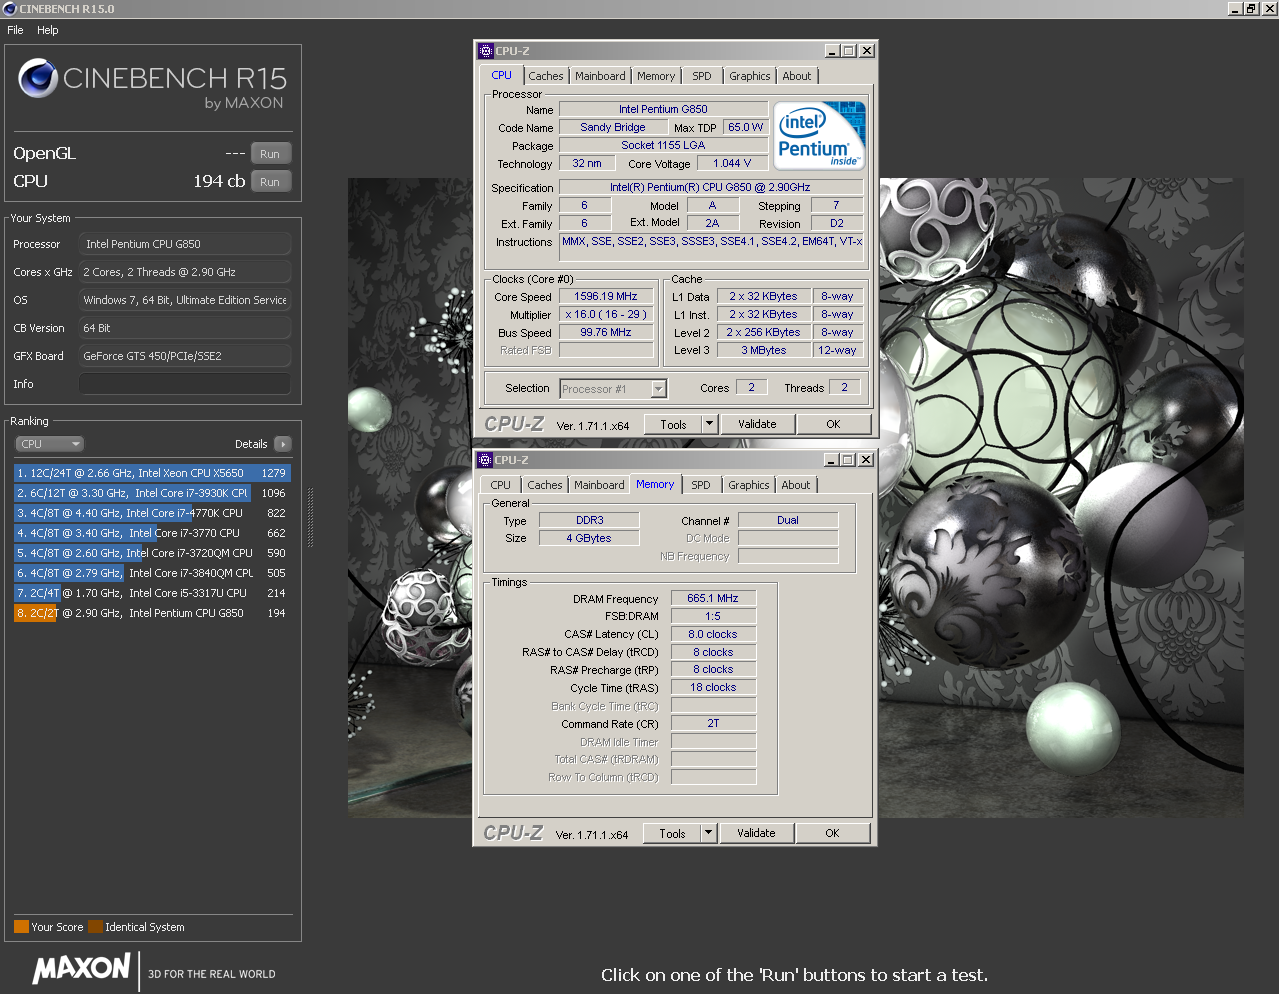Select ranking entry Pentium CPU G850

tap(152, 613)
